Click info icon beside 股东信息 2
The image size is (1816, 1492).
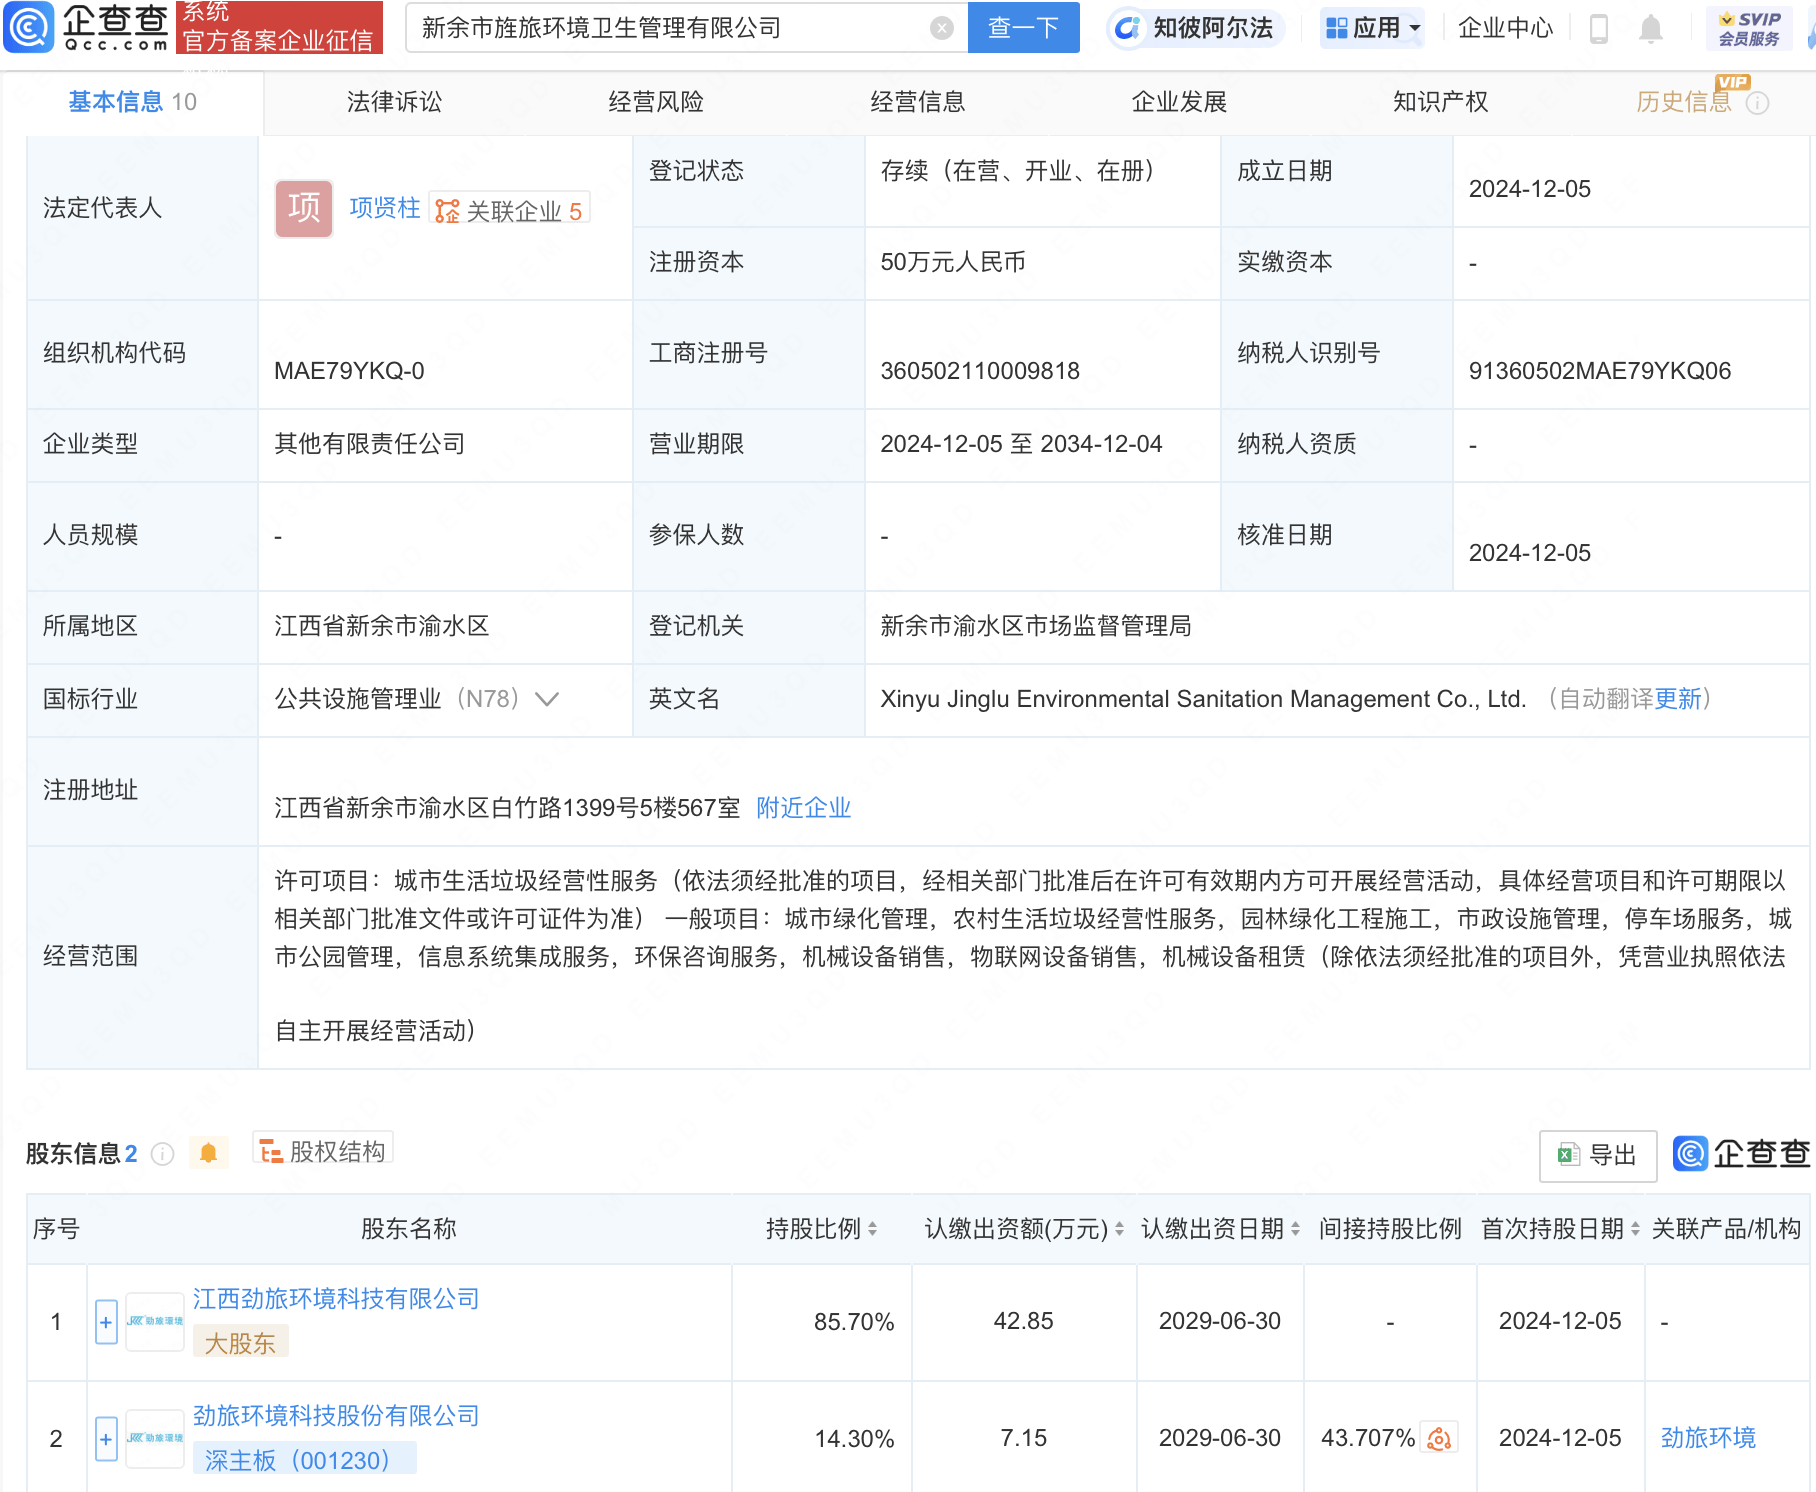click(163, 1154)
